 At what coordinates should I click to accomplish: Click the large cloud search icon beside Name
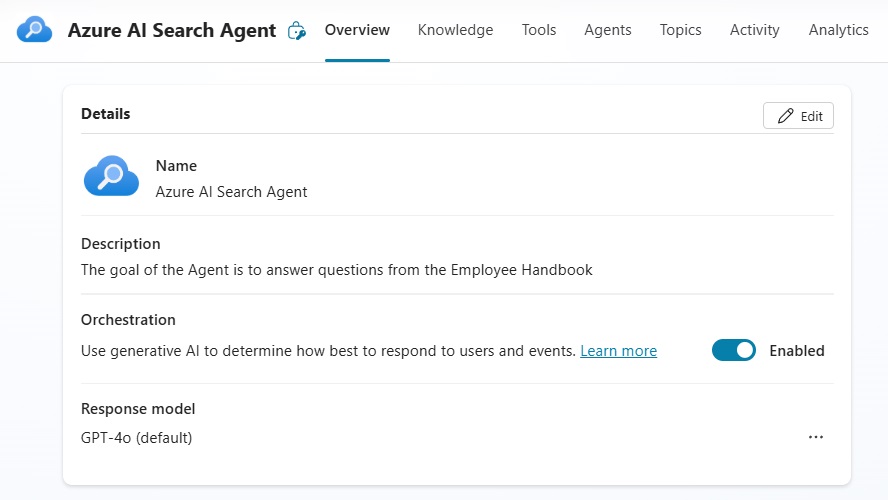click(111, 176)
